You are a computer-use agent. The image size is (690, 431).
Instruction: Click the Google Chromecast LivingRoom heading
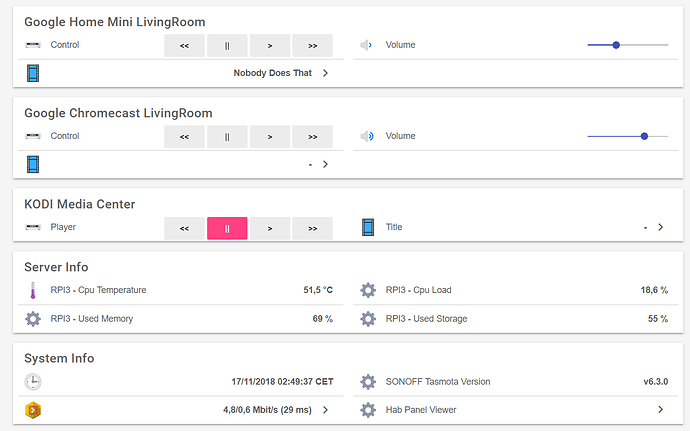[x=118, y=113]
